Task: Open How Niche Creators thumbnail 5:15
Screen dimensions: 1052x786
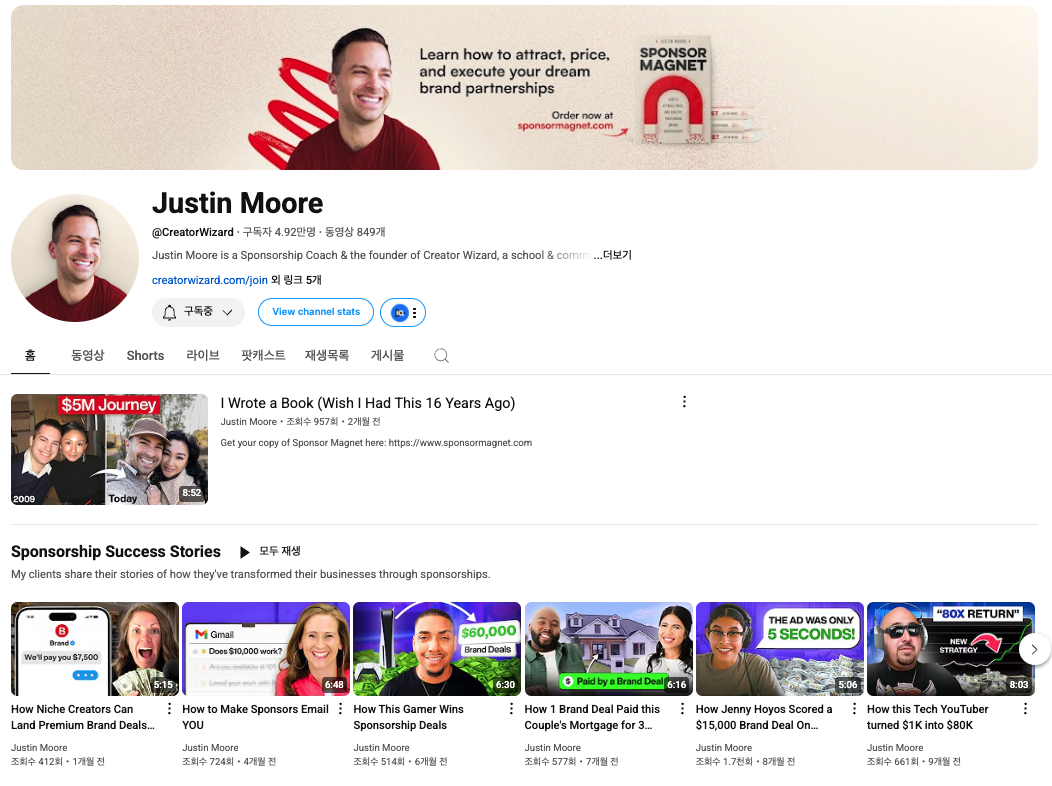Action: (95, 649)
